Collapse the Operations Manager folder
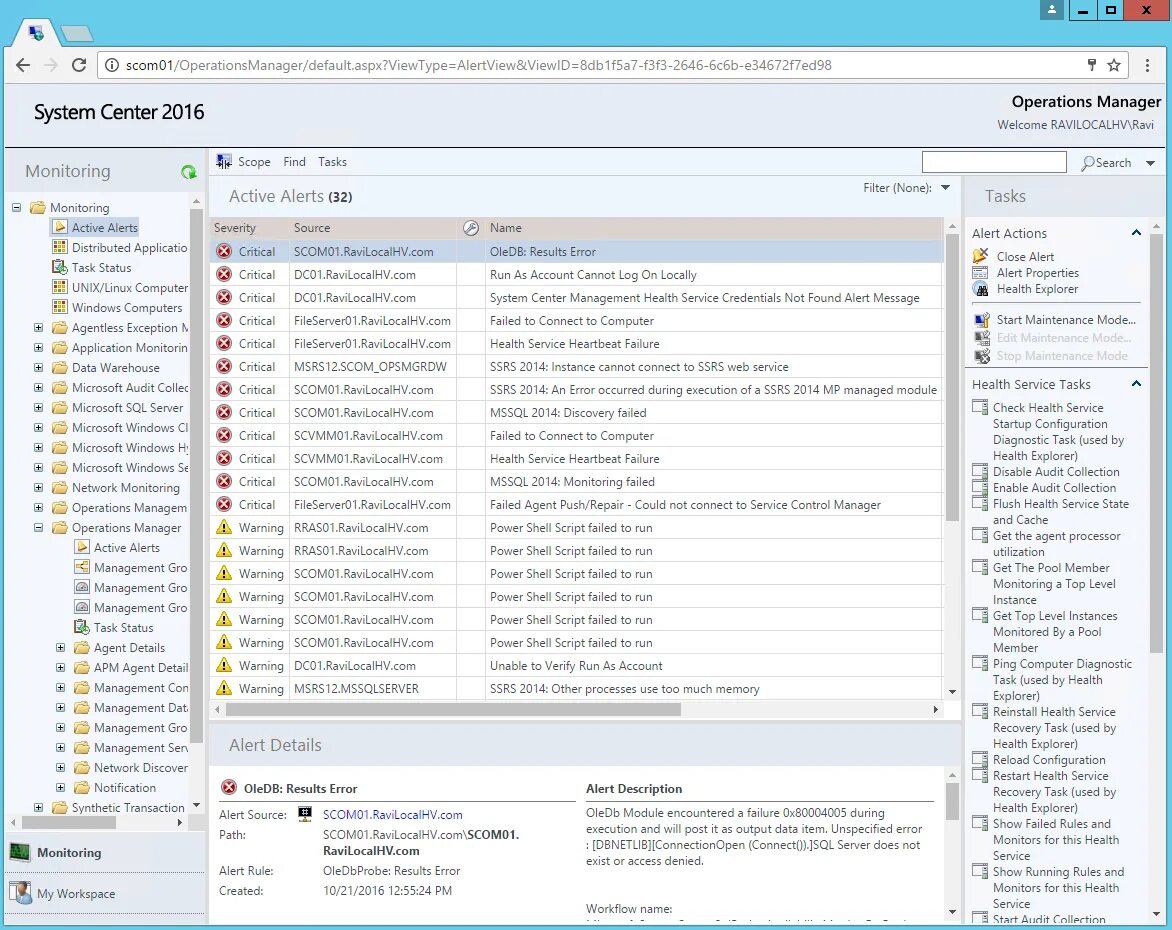1172x930 pixels. [38, 527]
